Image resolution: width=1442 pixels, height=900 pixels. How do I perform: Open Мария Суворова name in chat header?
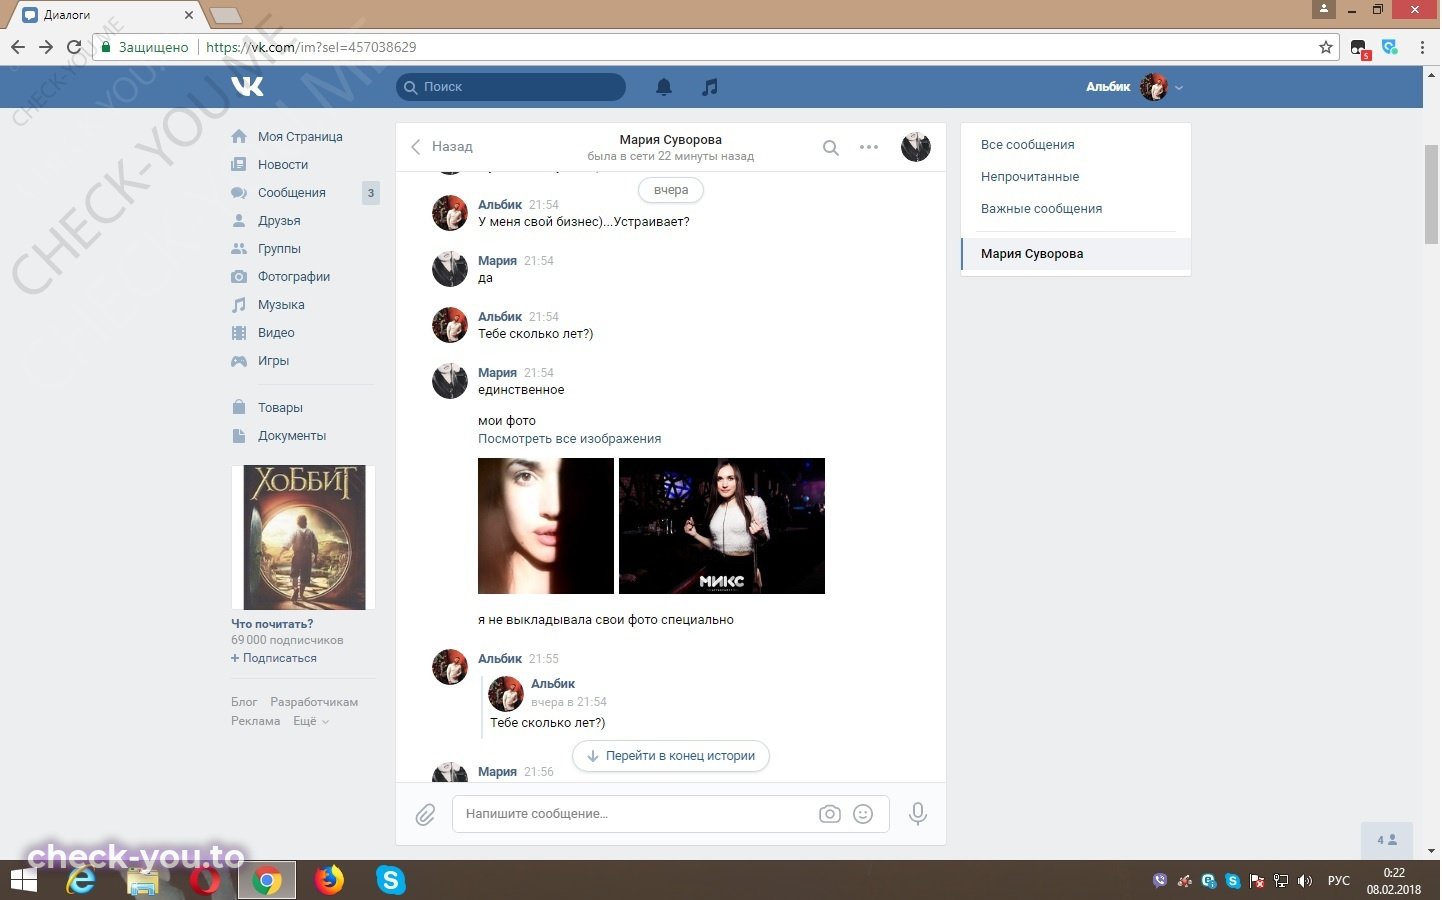[670, 140]
